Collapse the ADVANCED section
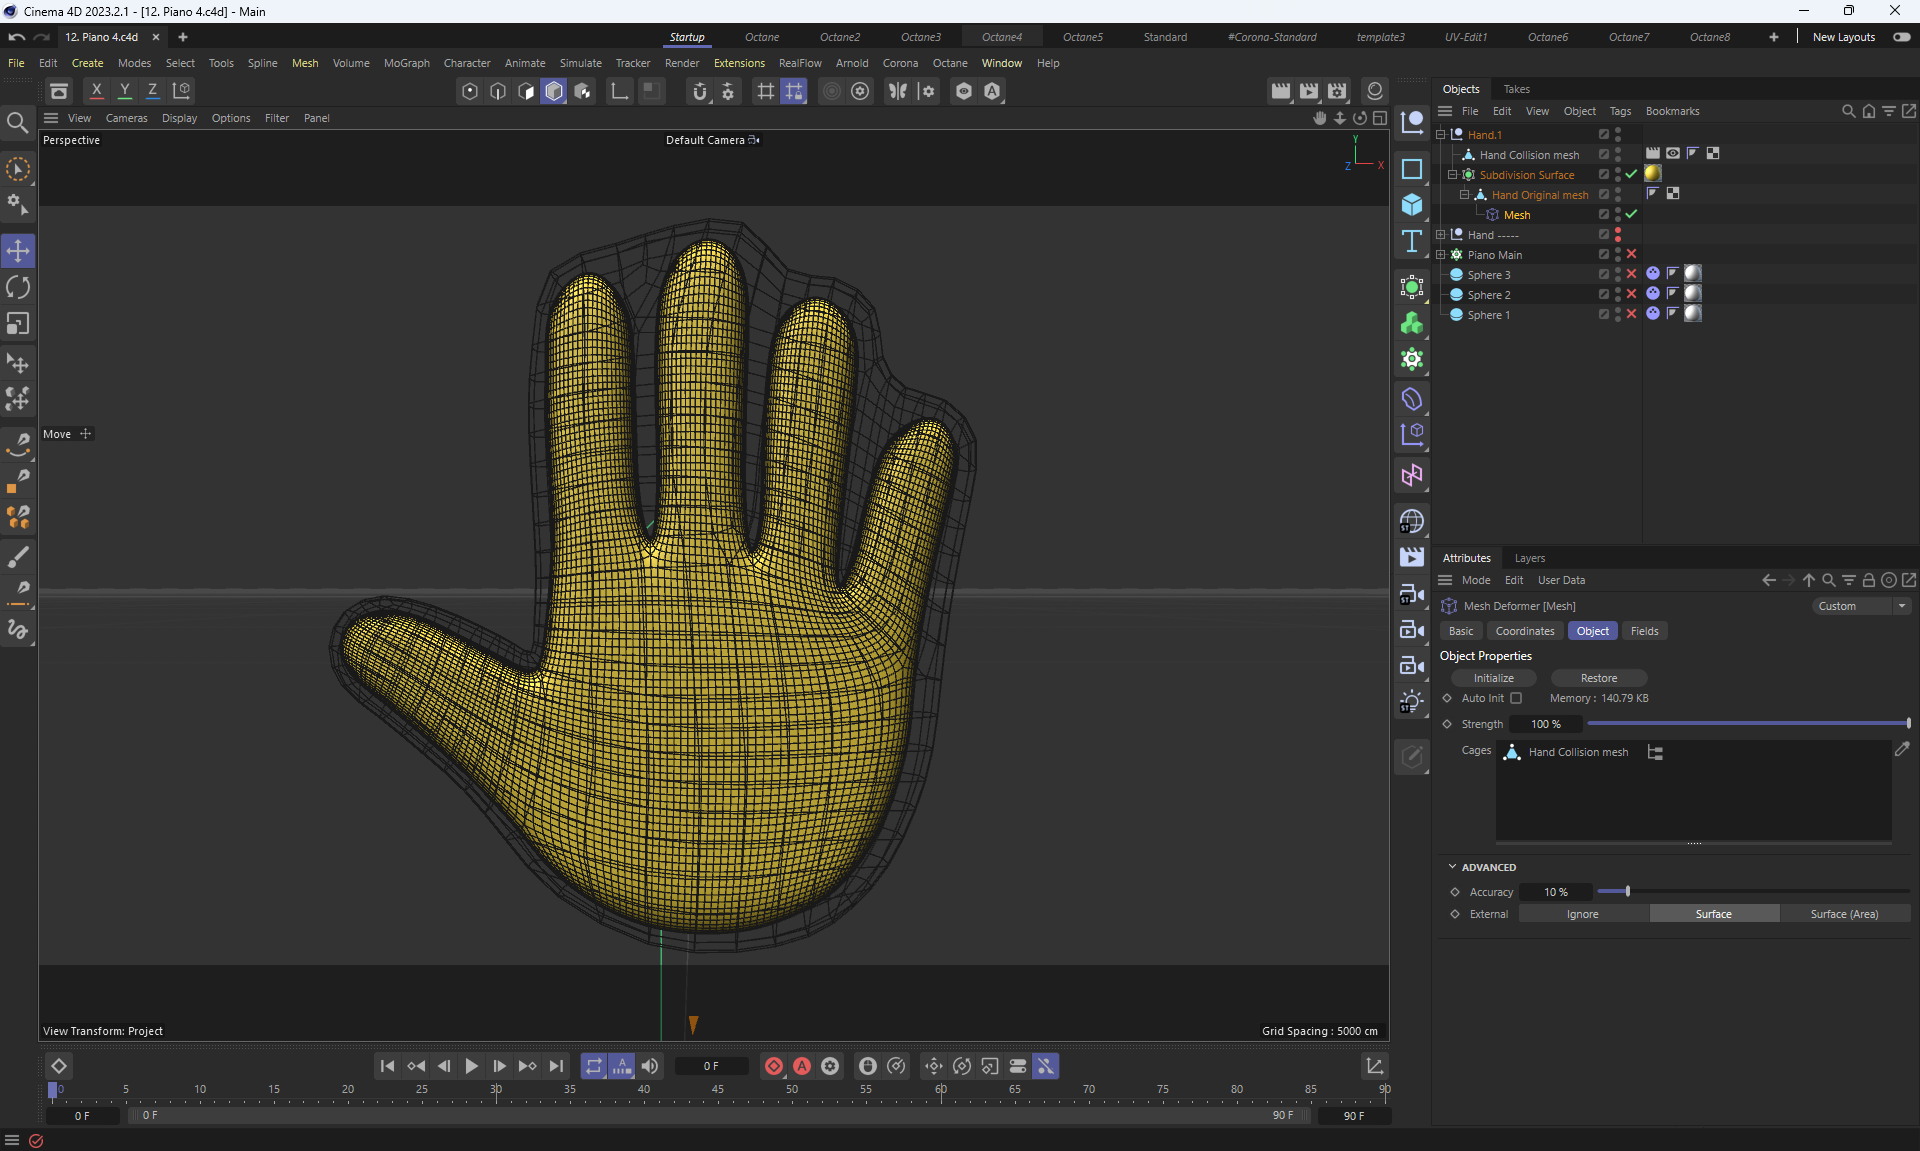 tap(1452, 867)
